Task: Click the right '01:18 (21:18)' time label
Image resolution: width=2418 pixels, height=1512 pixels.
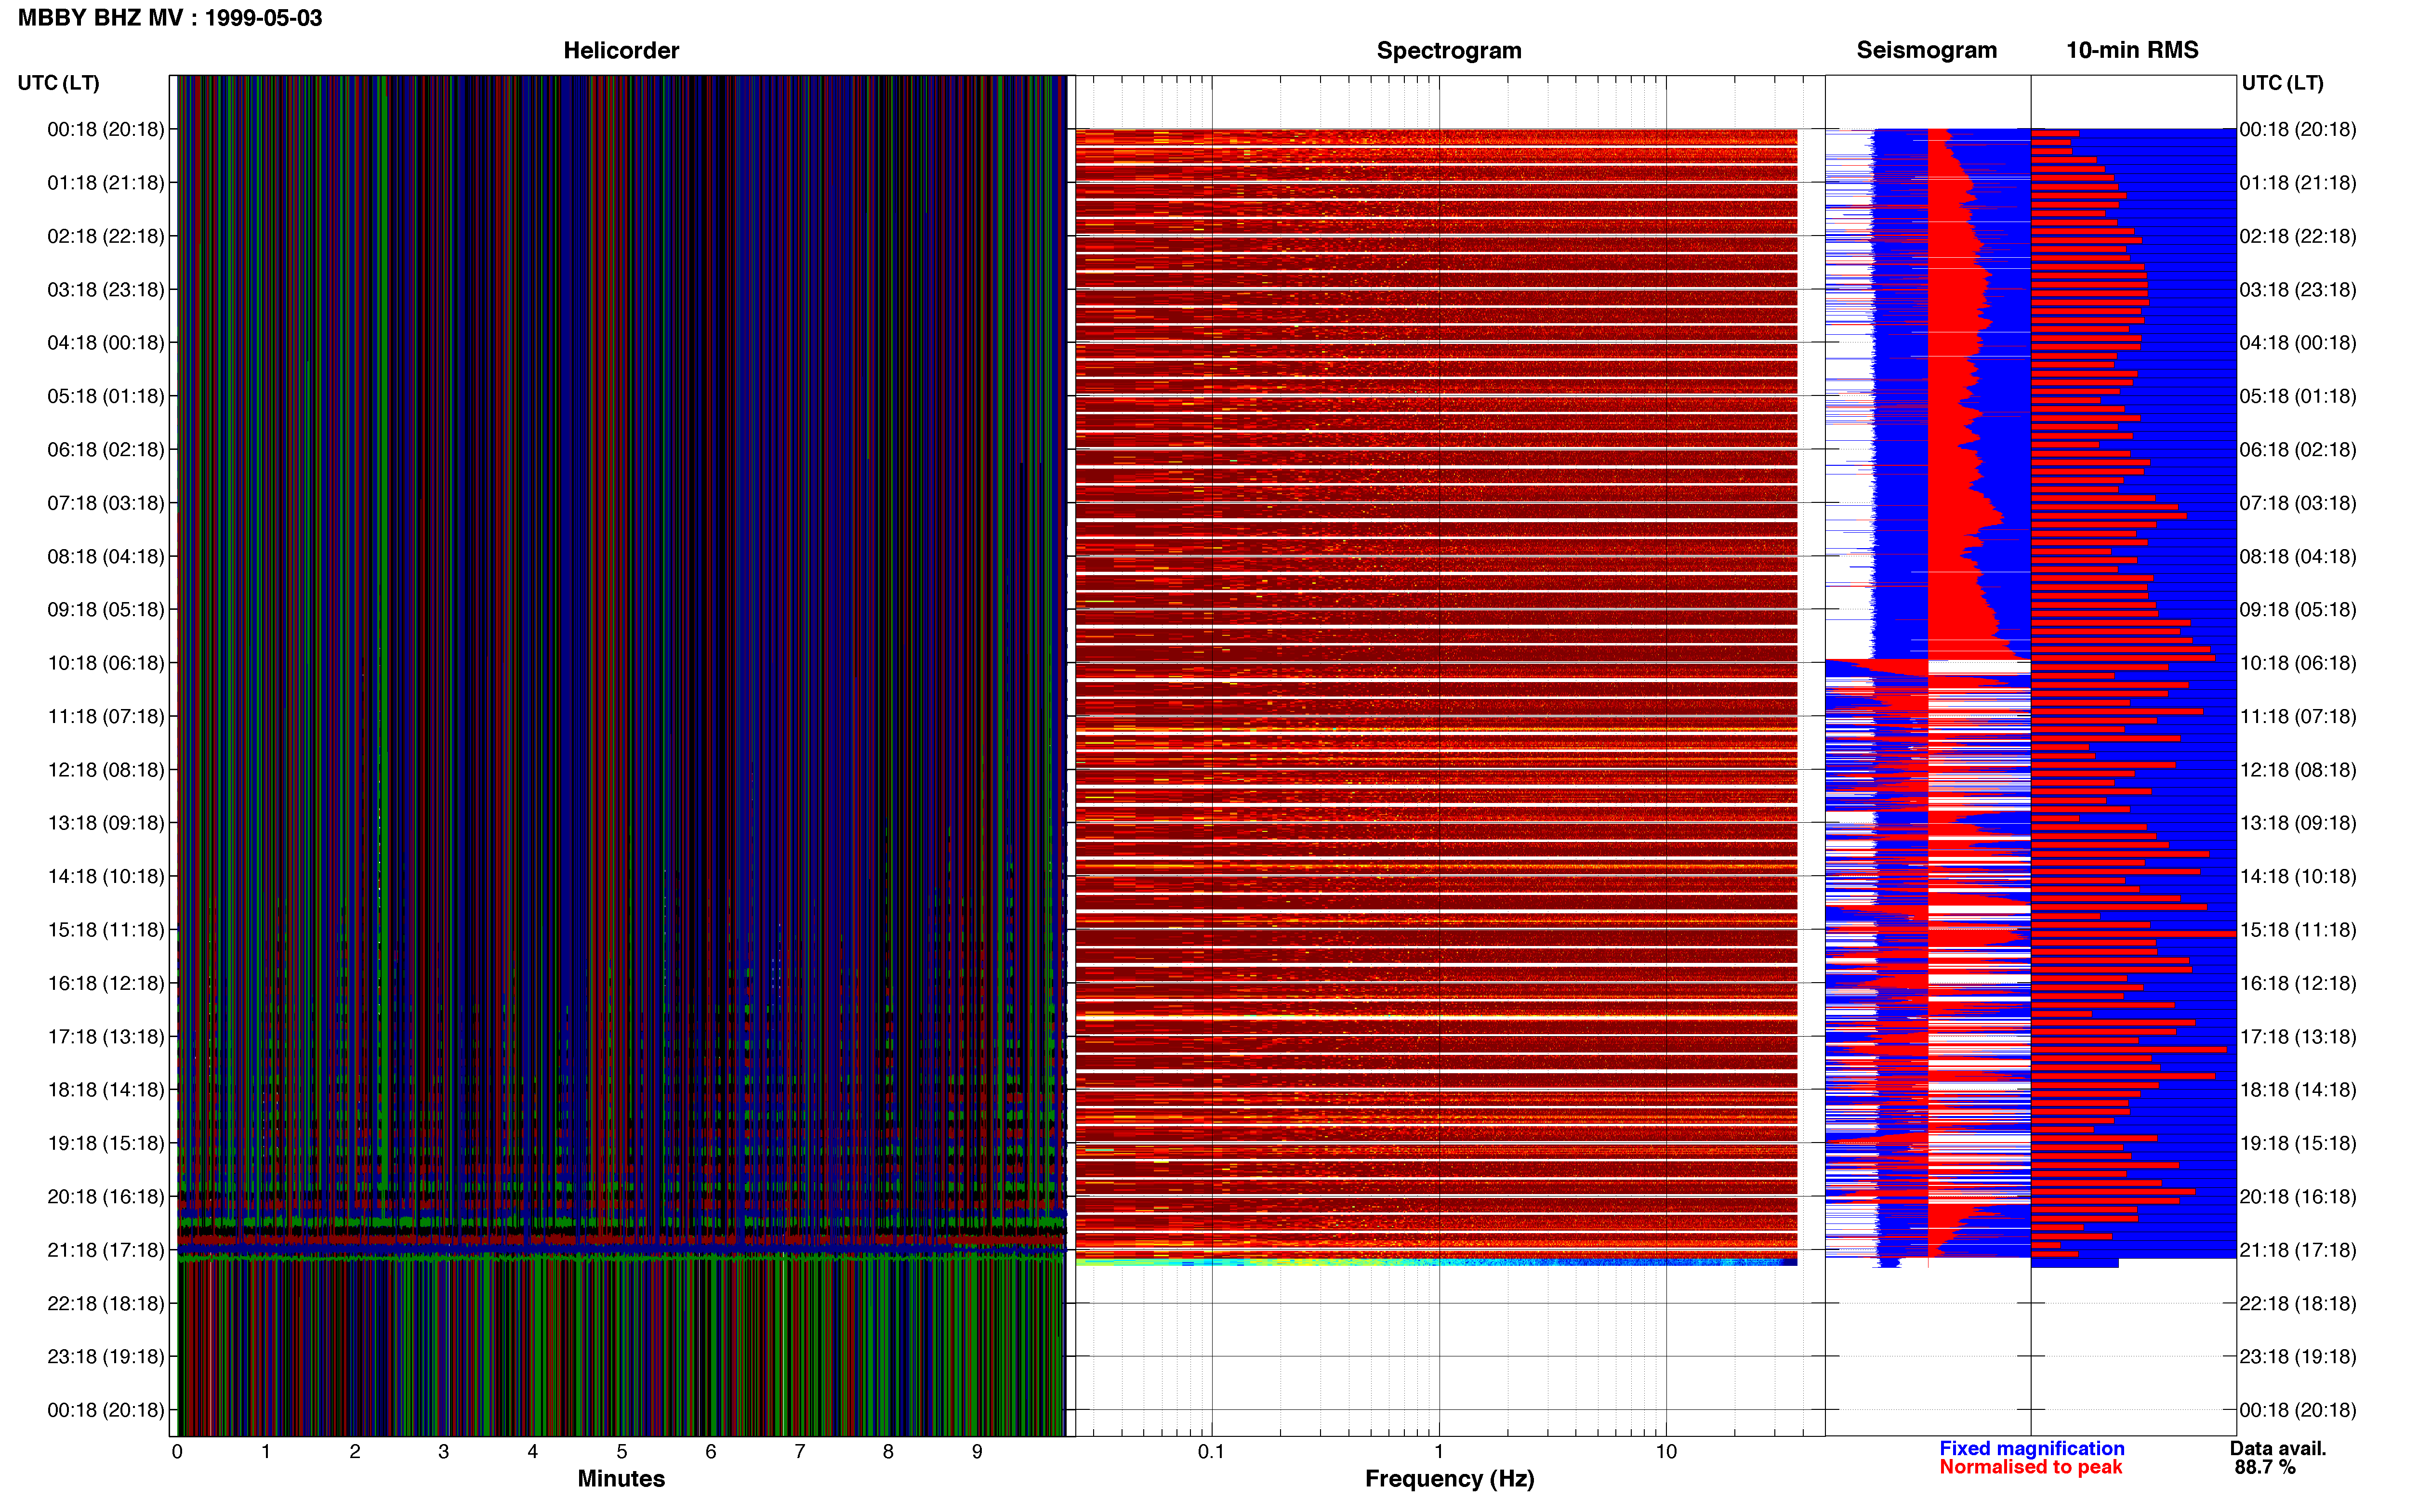Action: tap(2298, 183)
